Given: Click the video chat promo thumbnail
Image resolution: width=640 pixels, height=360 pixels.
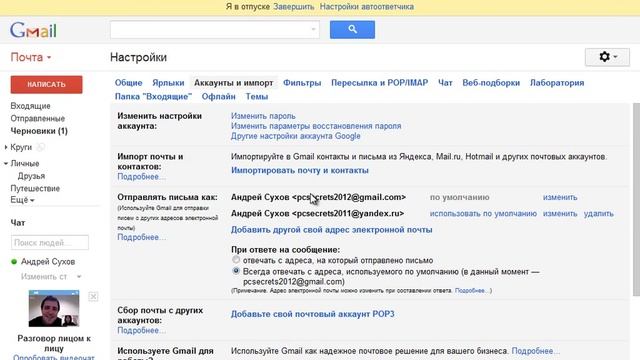Looking at the screenshot, I should tap(53, 309).
